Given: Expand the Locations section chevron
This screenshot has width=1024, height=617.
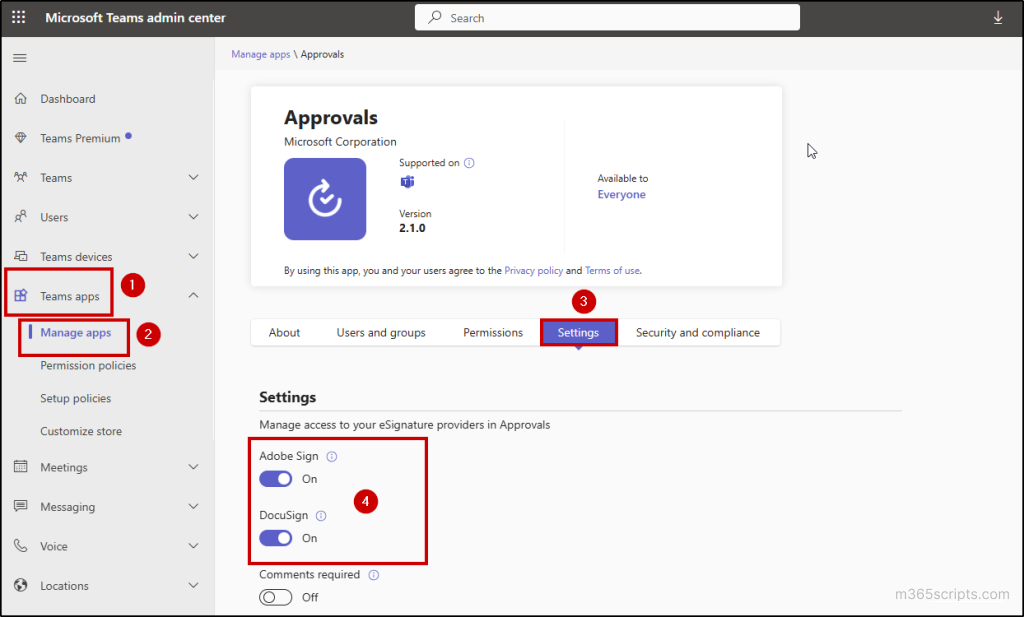Looking at the screenshot, I should click(x=193, y=586).
